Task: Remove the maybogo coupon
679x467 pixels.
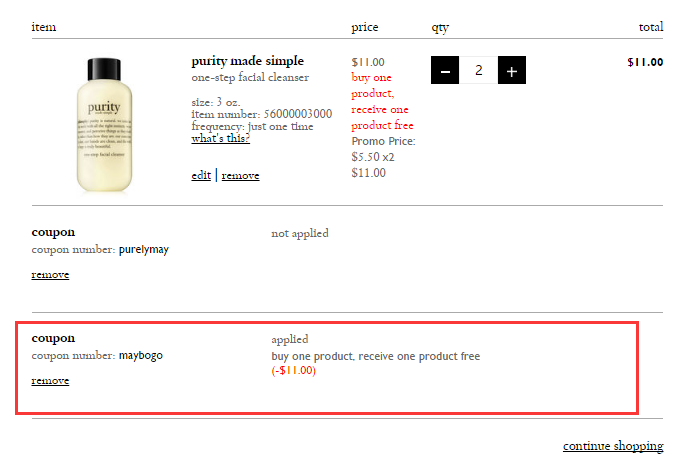Action: coord(50,381)
